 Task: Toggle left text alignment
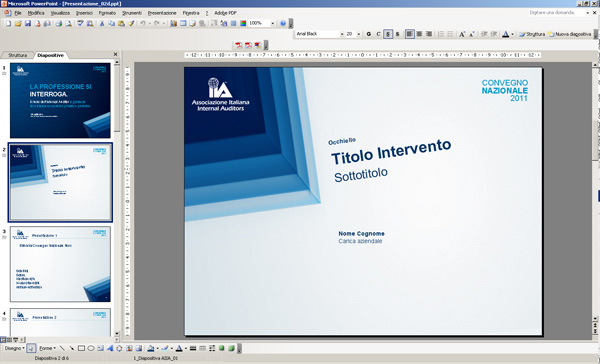[409, 34]
